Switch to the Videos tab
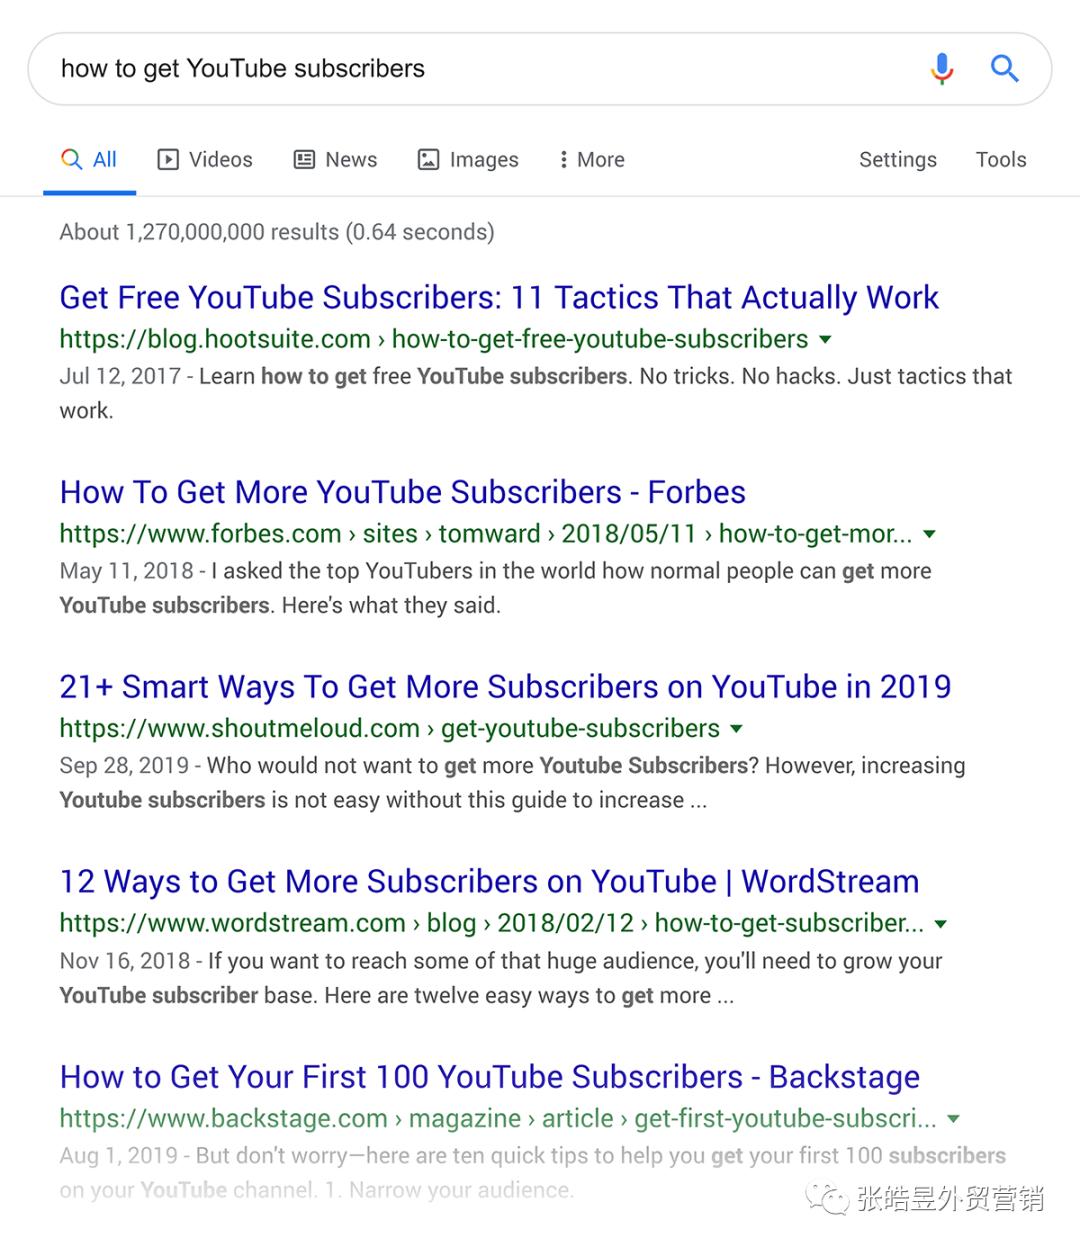 point(219,159)
